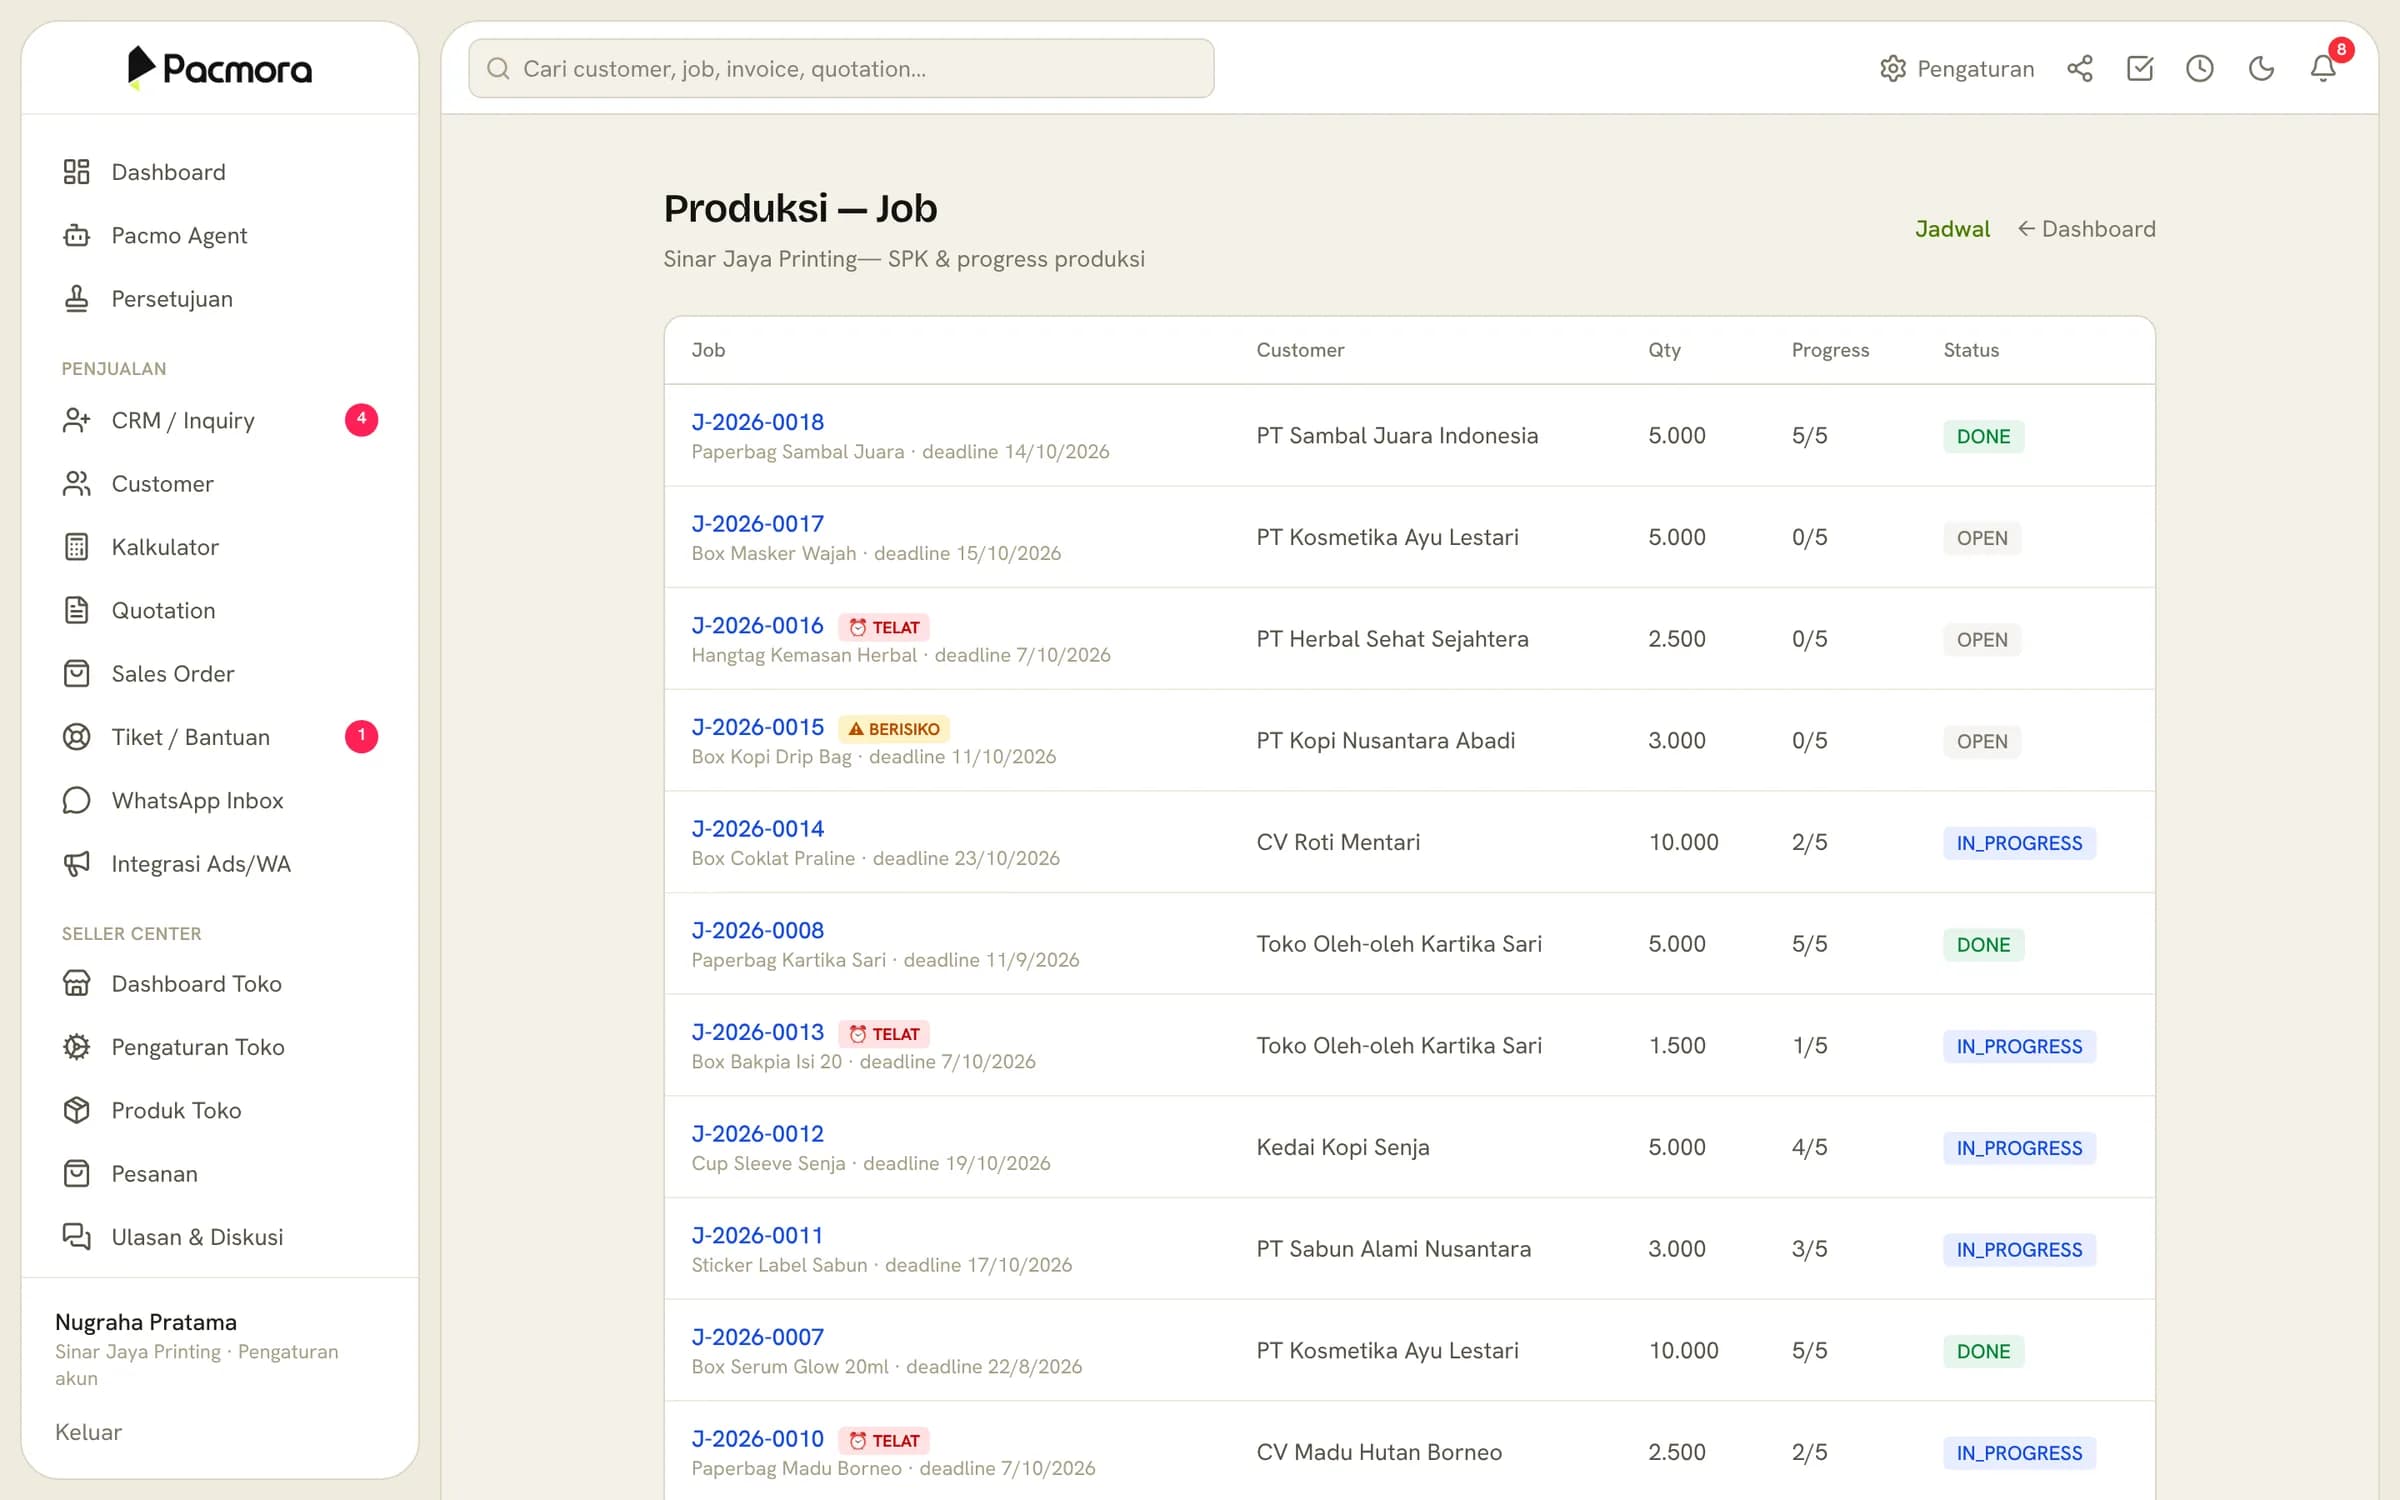Viewport: 2400px width, 1500px height.
Task: Open job J-2026-0014 link
Action: 757,828
